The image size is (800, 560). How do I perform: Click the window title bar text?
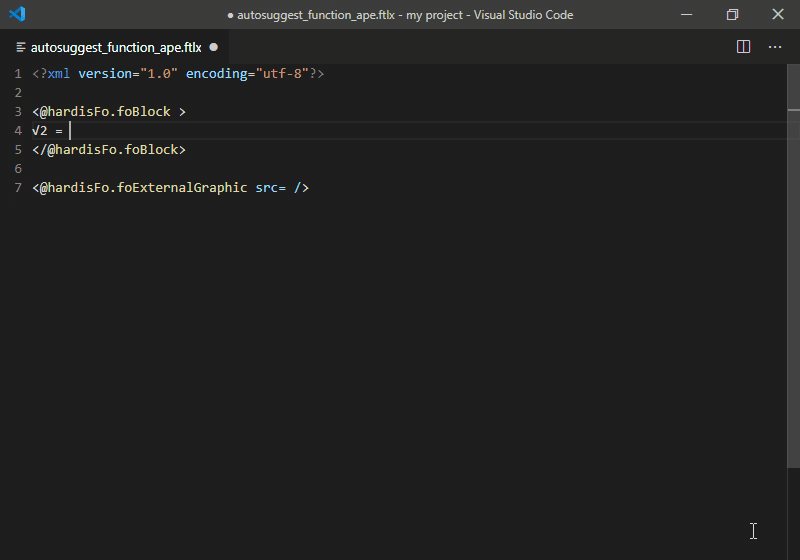pos(401,15)
